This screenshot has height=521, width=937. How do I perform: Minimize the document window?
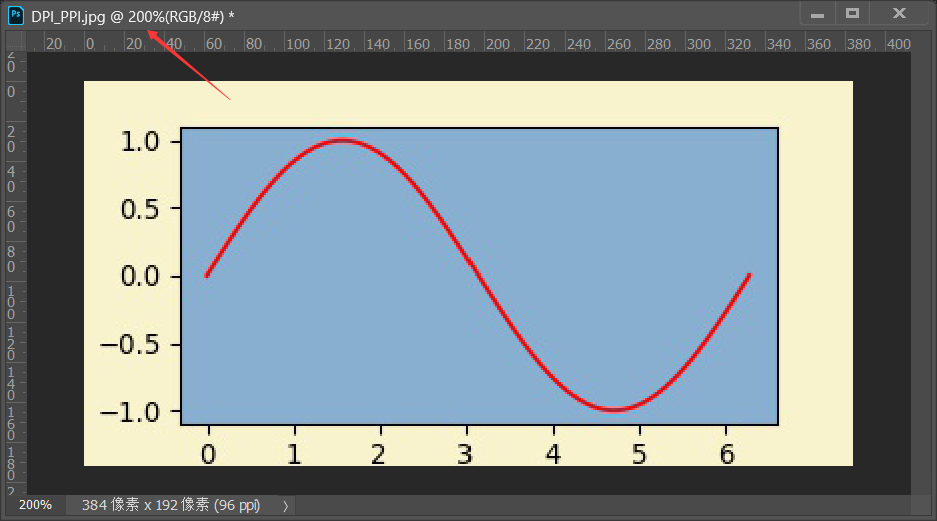(x=817, y=14)
